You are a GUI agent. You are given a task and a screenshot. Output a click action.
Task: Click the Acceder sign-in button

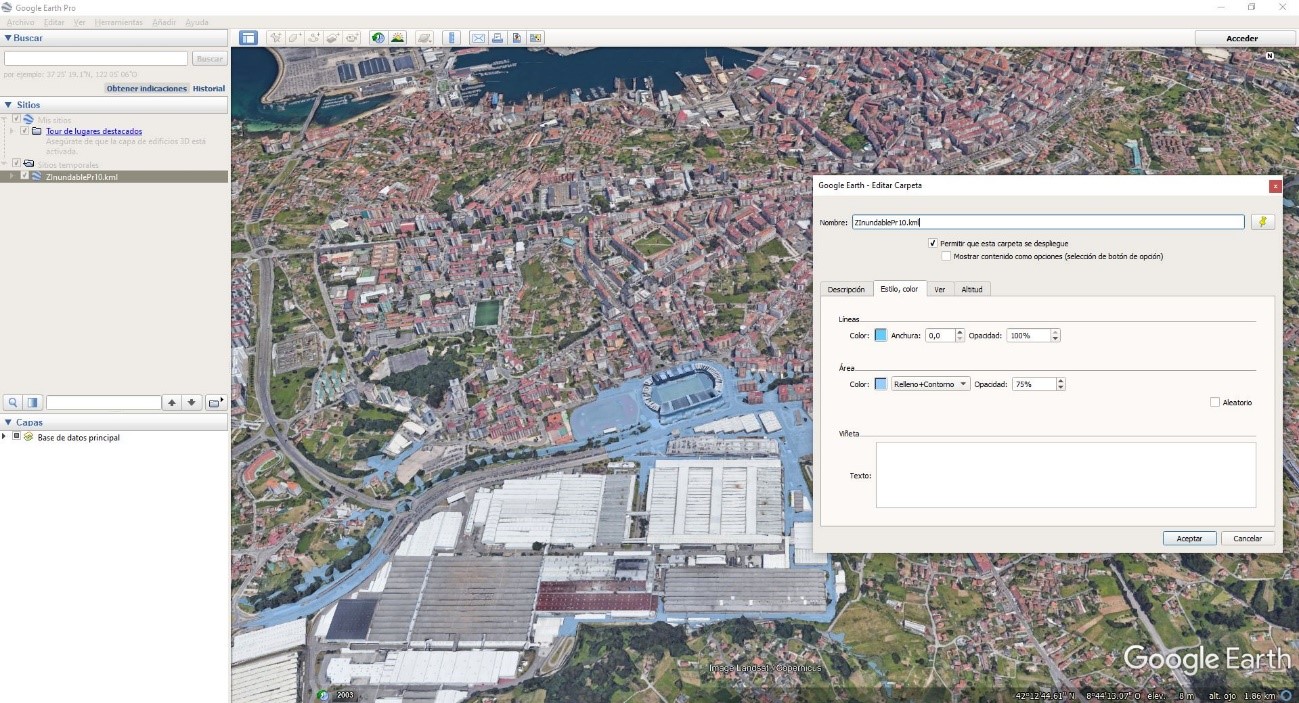[x=1242, y=38]
